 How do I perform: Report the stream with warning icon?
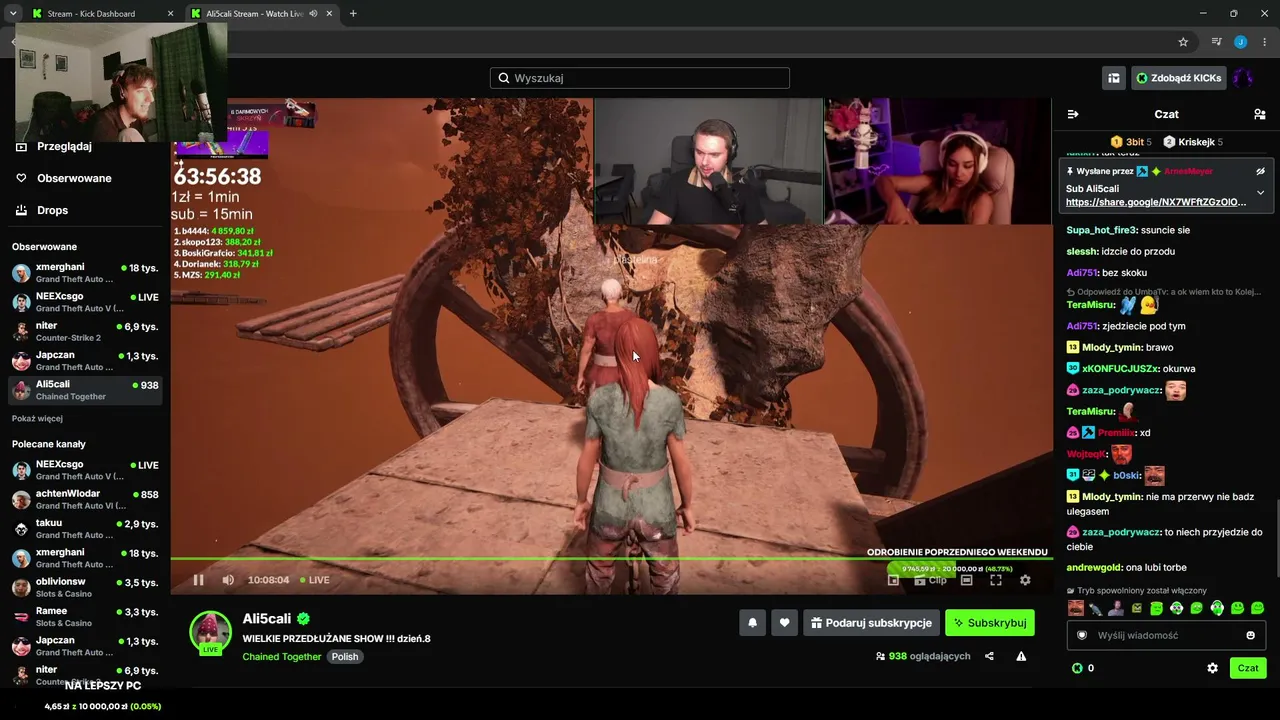[x=1021, y=656]
